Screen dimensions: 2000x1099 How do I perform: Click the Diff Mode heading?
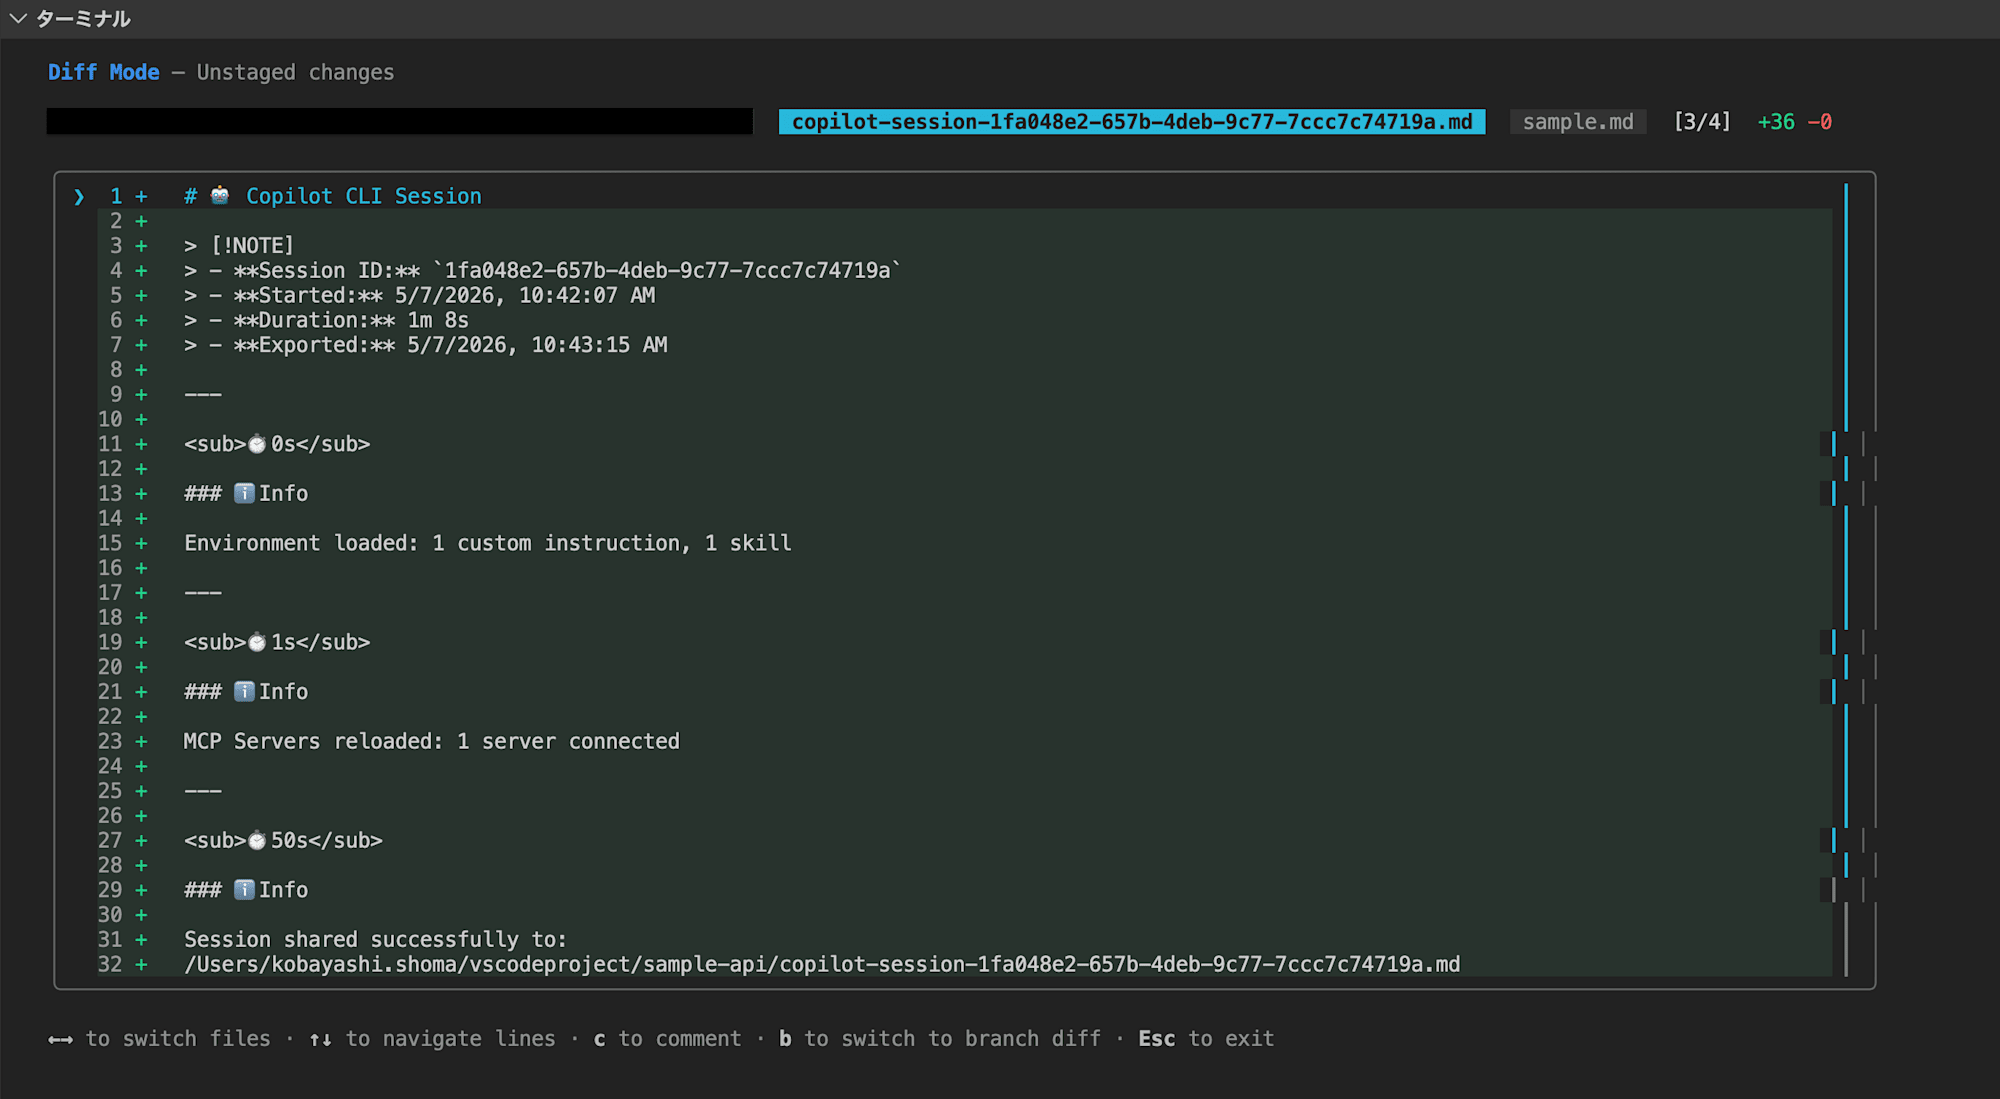pos(104,72)
